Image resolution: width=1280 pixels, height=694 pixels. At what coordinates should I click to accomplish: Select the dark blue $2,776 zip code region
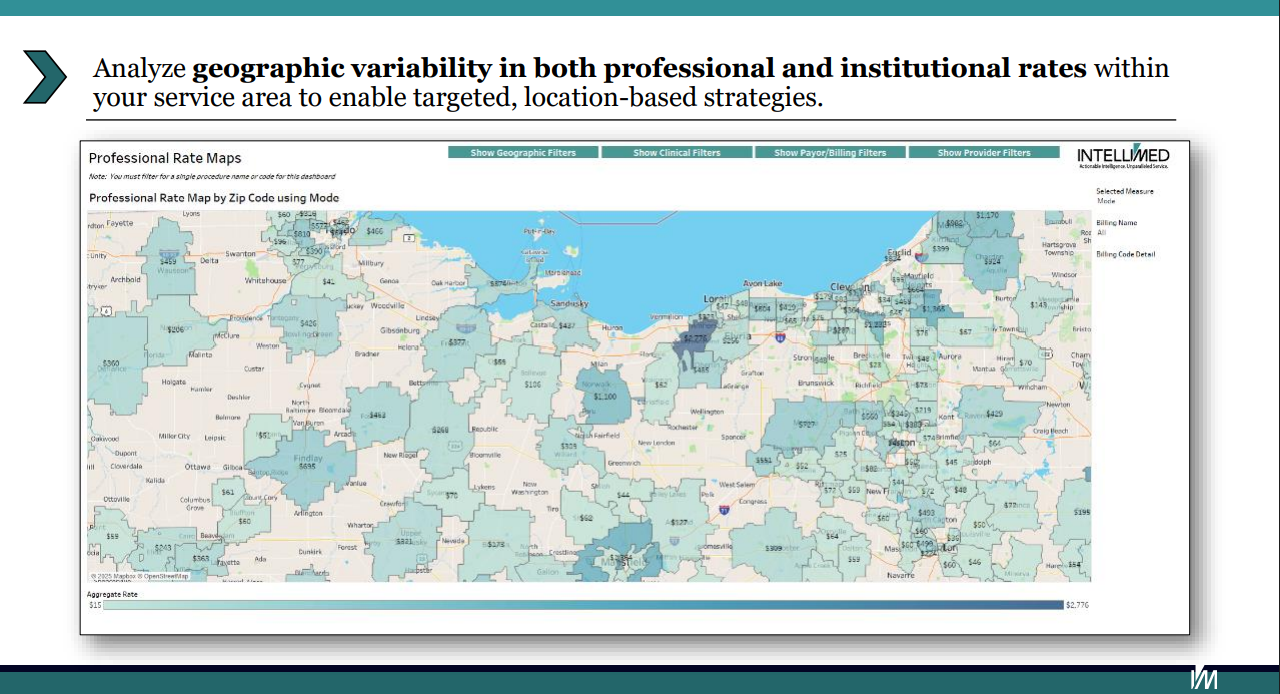[x=697, y=340]
